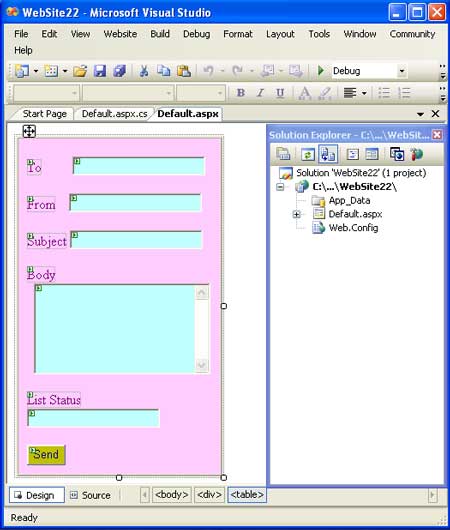Screen dimensions: 450x530
Task: Click the Paste clipboard icon
Action: pos(184,71)
